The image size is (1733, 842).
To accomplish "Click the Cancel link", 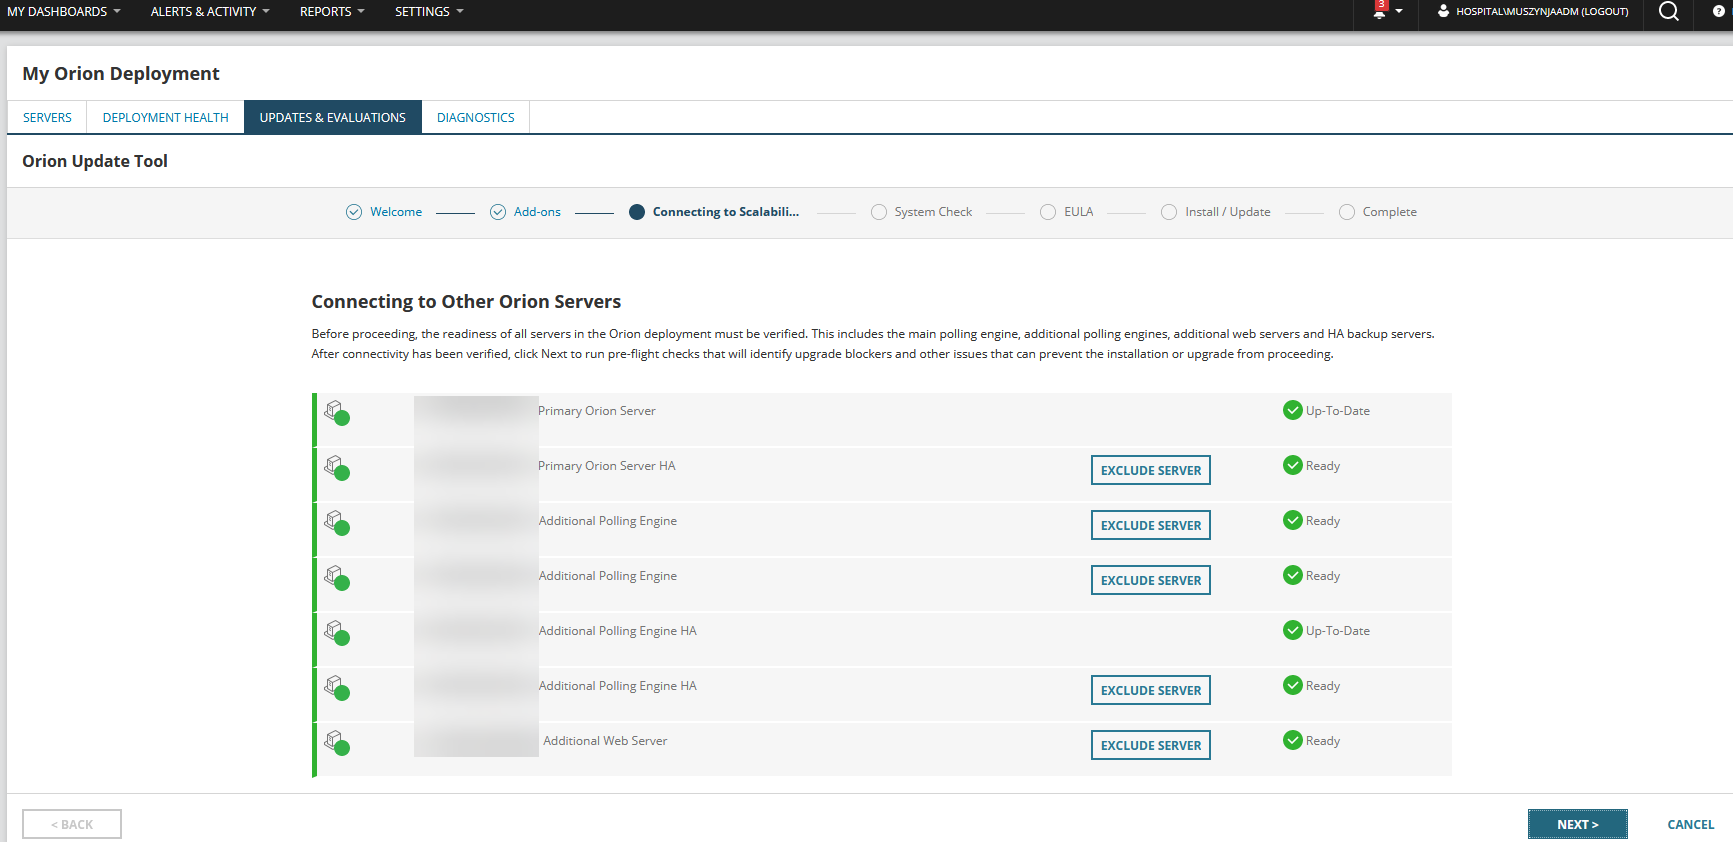I will 1691,824.
